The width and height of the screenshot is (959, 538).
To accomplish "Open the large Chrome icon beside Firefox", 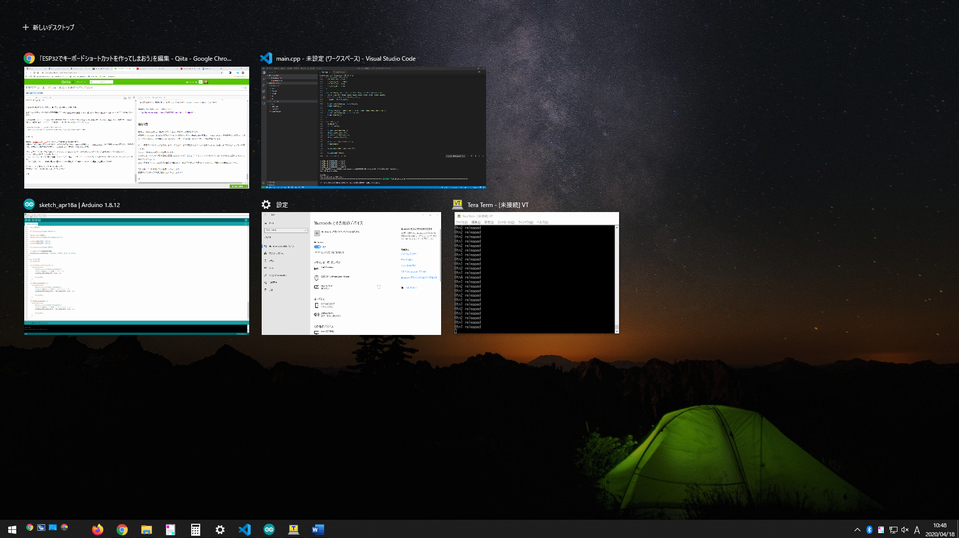I will (122, 529).
